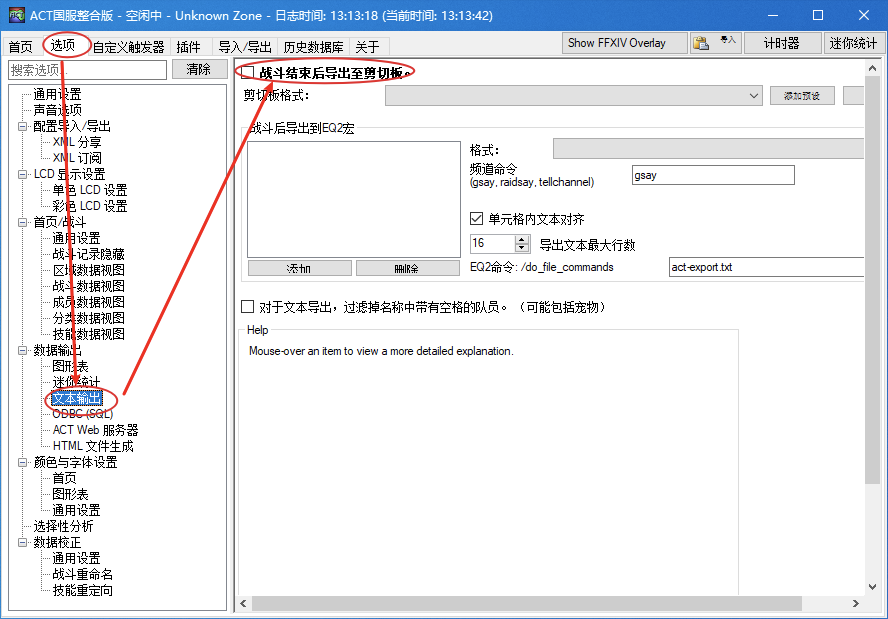Viewport: 888px width, 619px height.
Task: Click the 迷你统计 button
Action: pos(853,43)
